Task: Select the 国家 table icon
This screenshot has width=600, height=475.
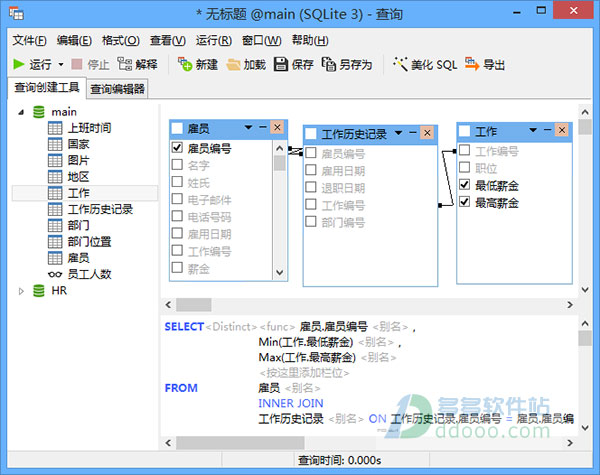Action: pos(55,144)
